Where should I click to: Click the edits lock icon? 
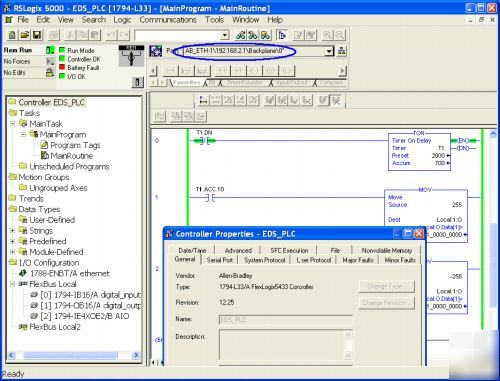coord(50,72)
